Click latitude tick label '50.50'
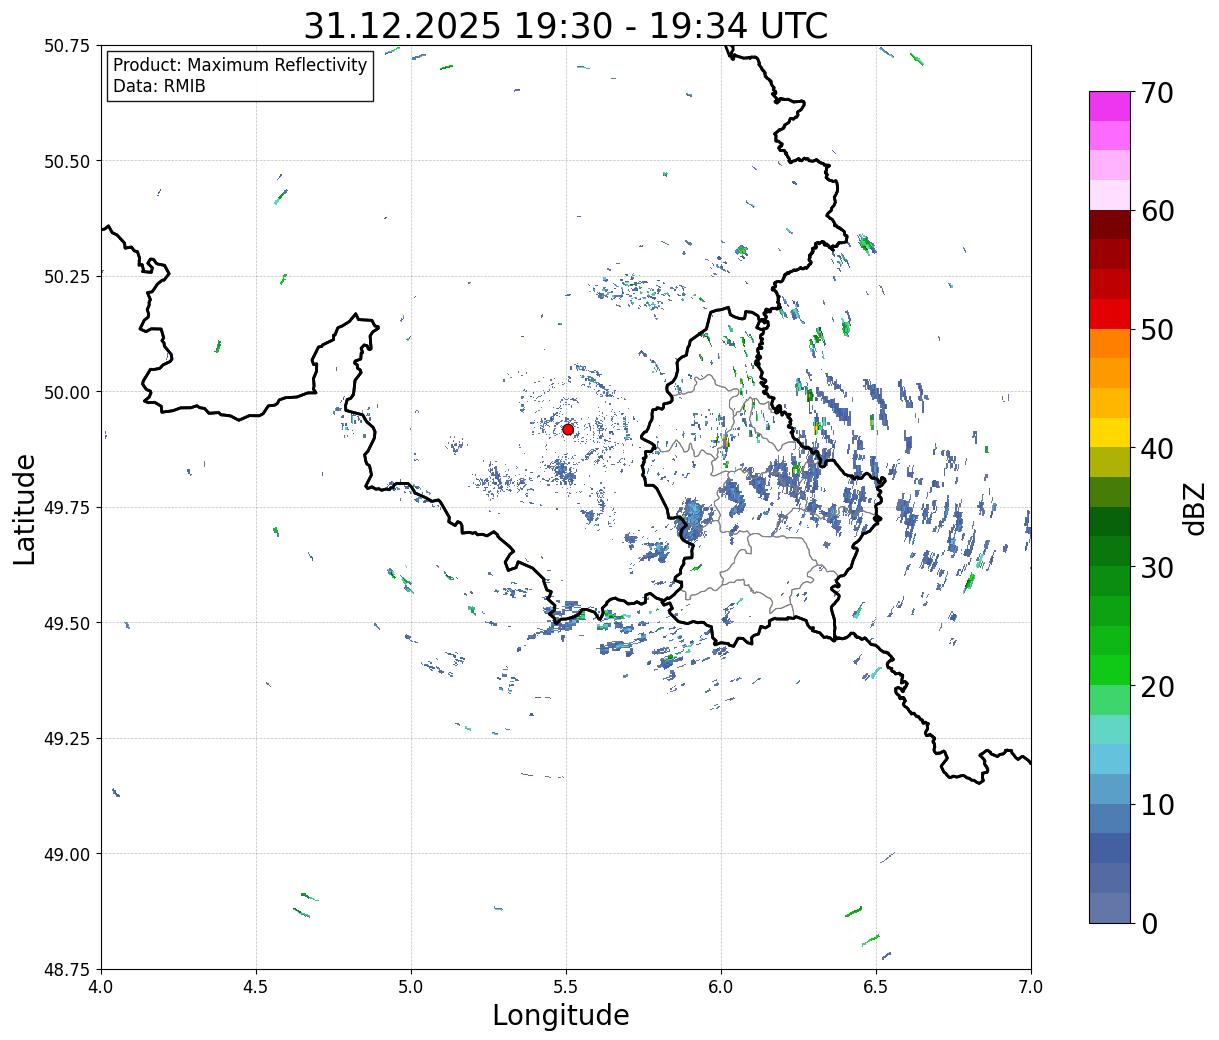 coord(67,161)
